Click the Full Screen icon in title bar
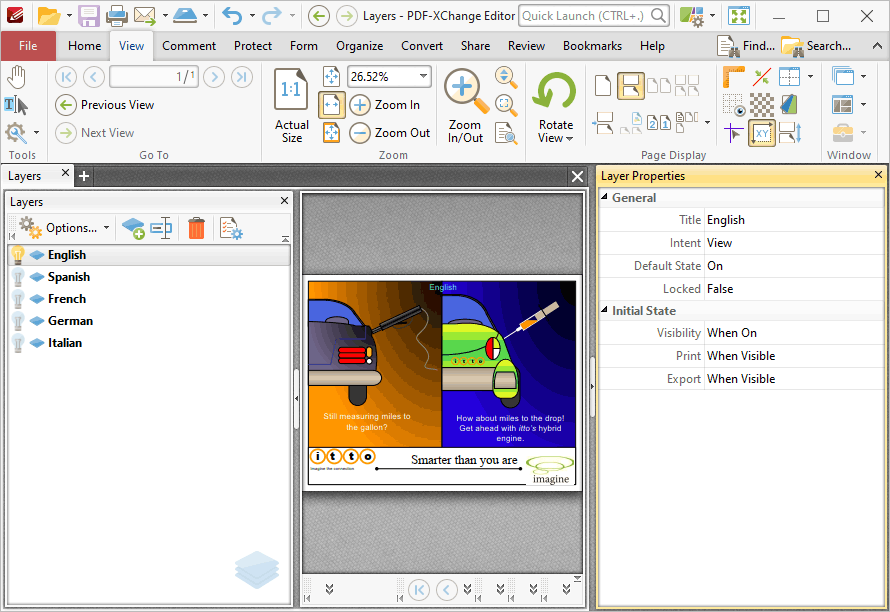The image size is (890, 612). click(739, 16)
